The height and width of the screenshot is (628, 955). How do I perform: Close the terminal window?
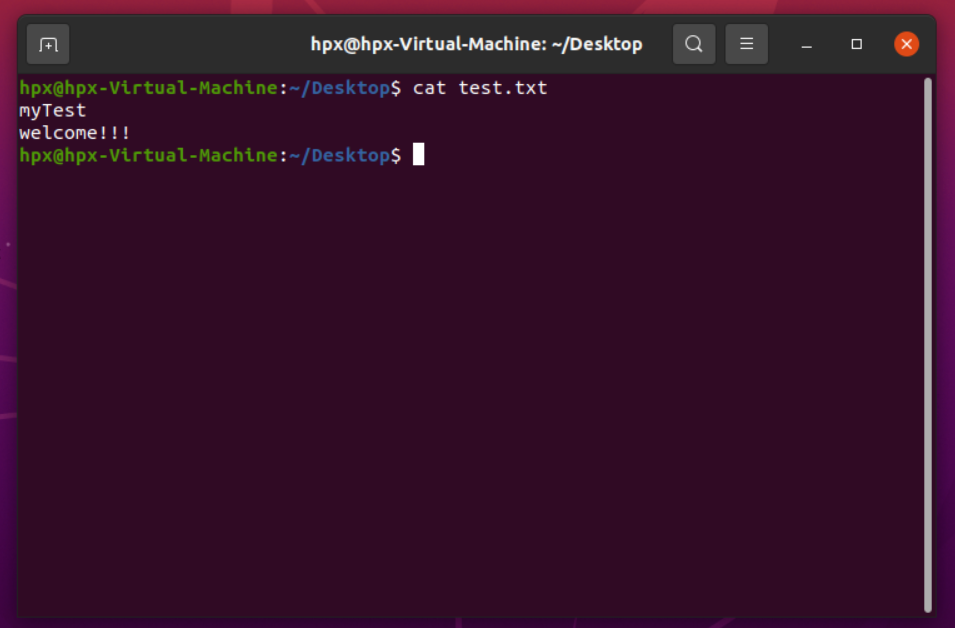(x=906, y=44)
